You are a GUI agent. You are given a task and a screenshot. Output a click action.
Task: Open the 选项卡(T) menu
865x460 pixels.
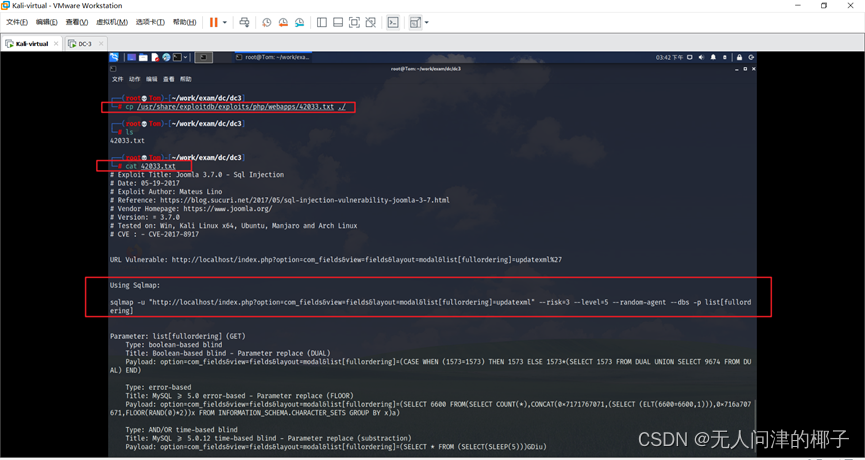(150, 22)
